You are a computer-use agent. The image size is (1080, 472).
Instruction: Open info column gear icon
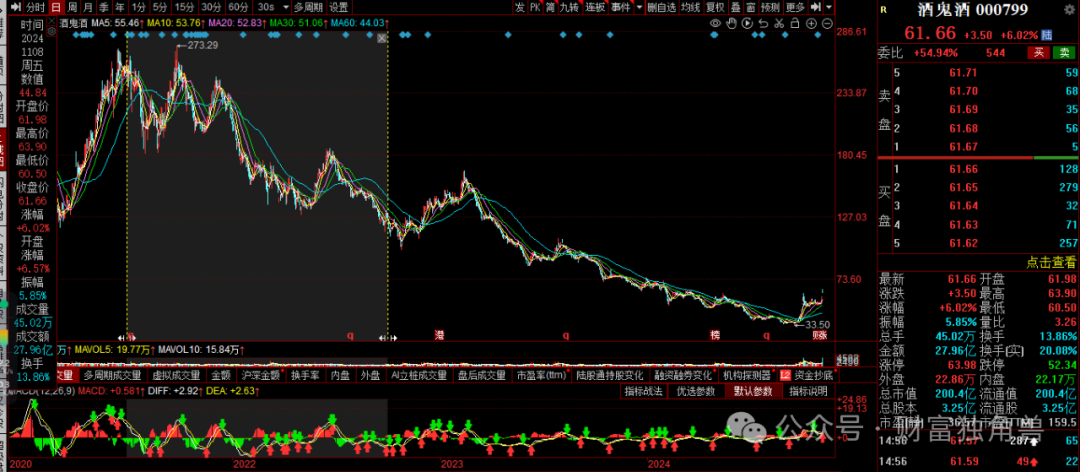point(52,32)
